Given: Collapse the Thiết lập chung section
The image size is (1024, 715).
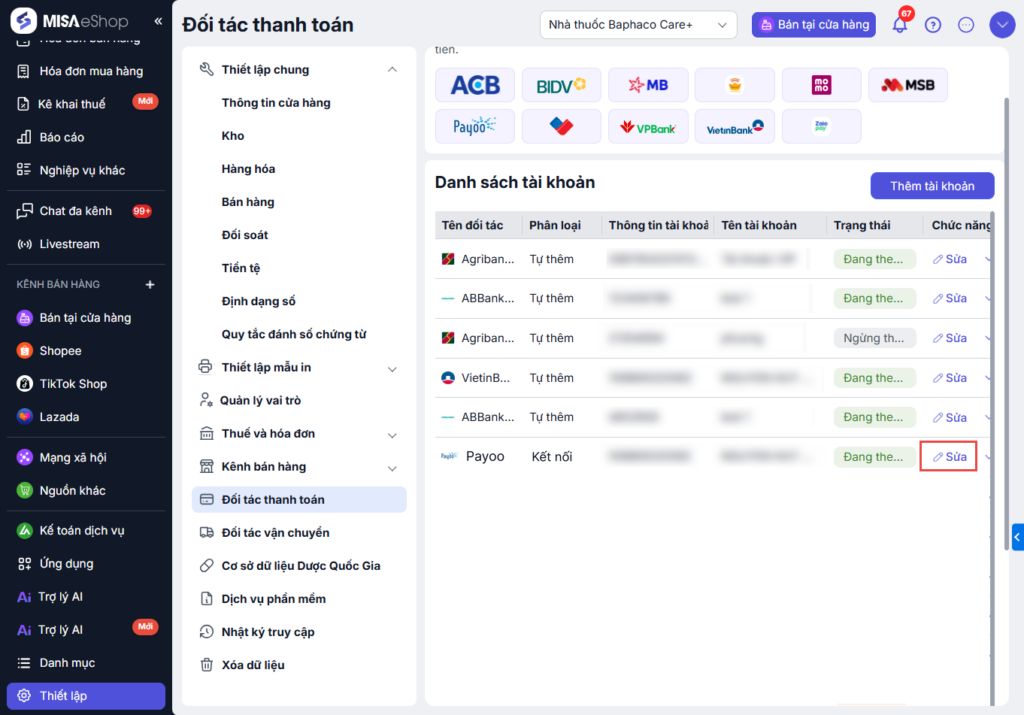Looking at the screenshot, I should 392,70.
